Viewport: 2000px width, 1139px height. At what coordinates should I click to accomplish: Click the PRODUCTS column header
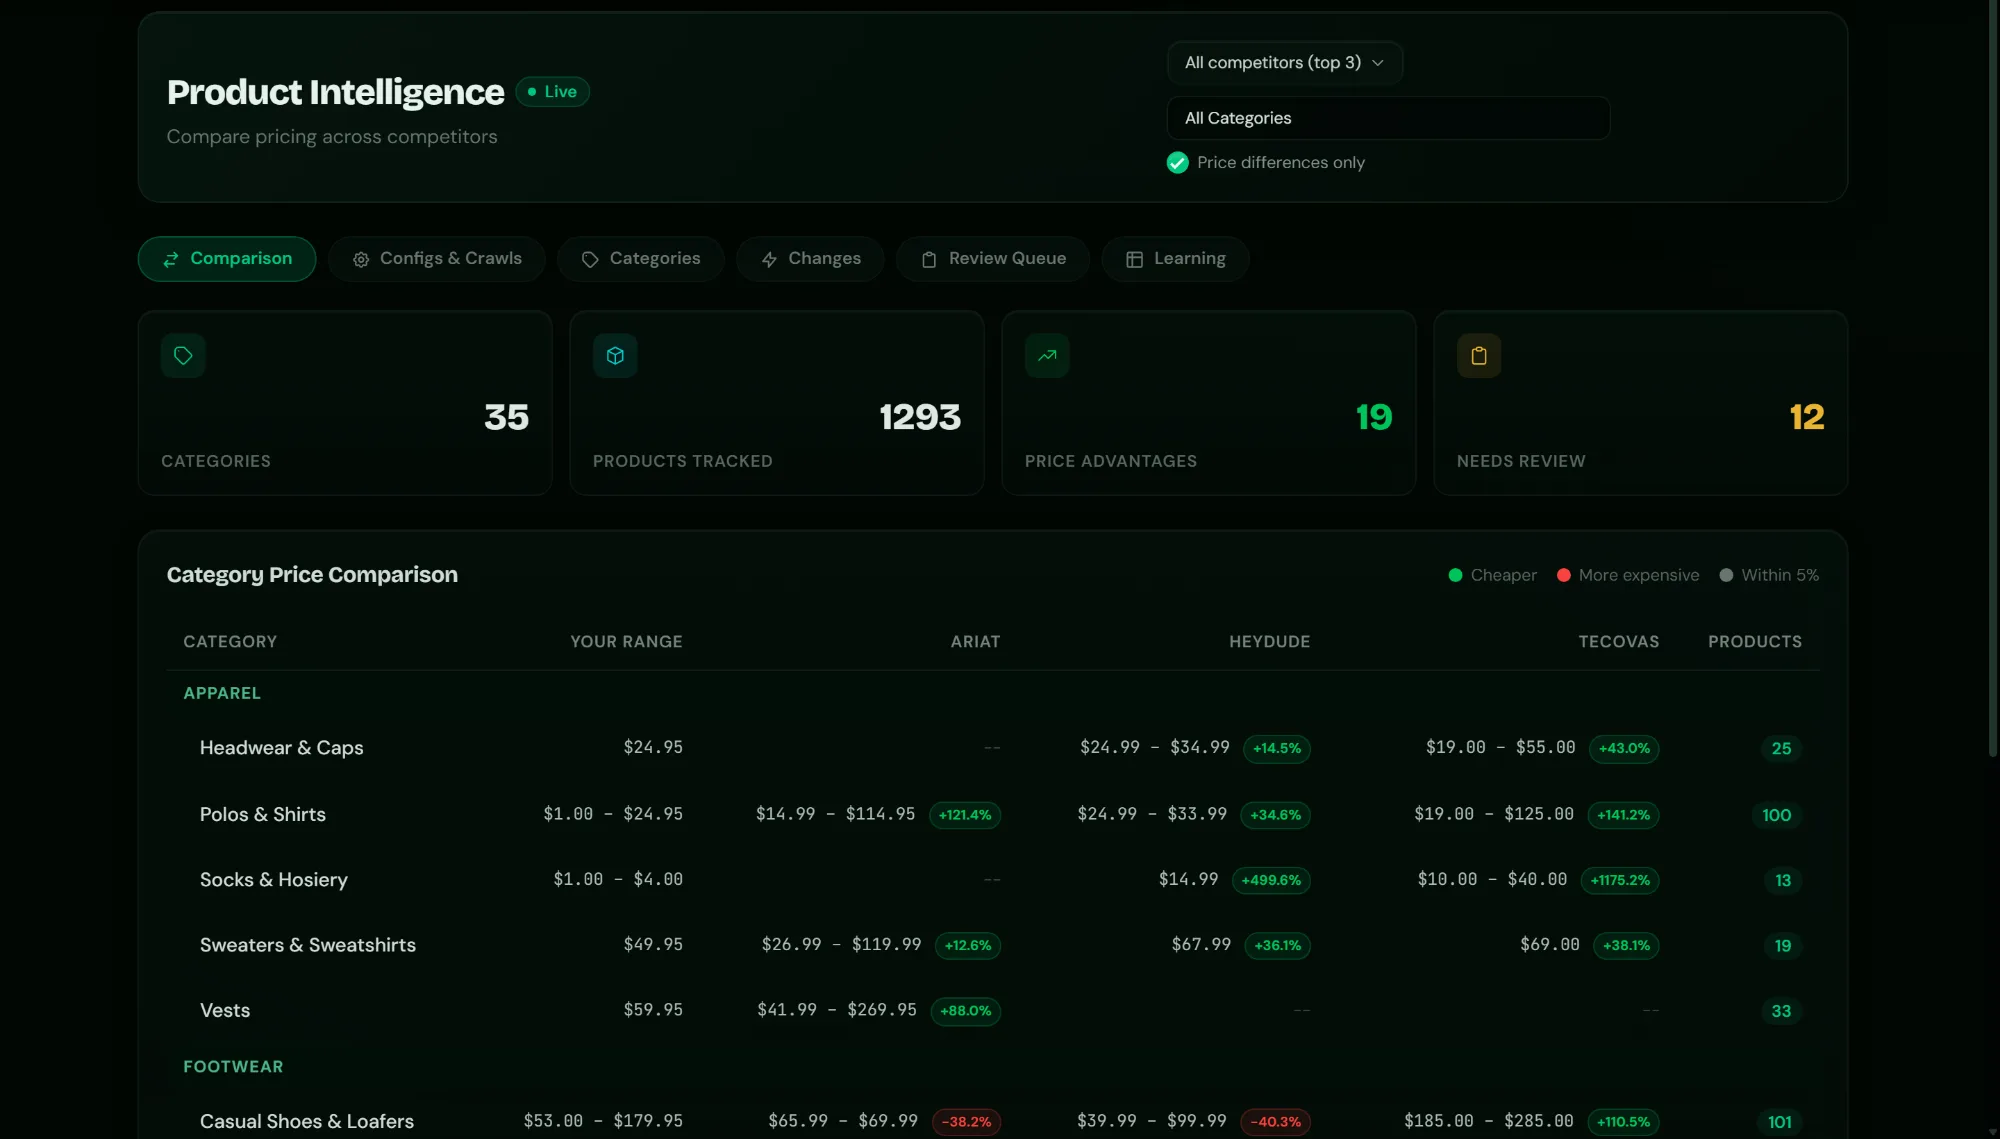[x=1754, y=642]
